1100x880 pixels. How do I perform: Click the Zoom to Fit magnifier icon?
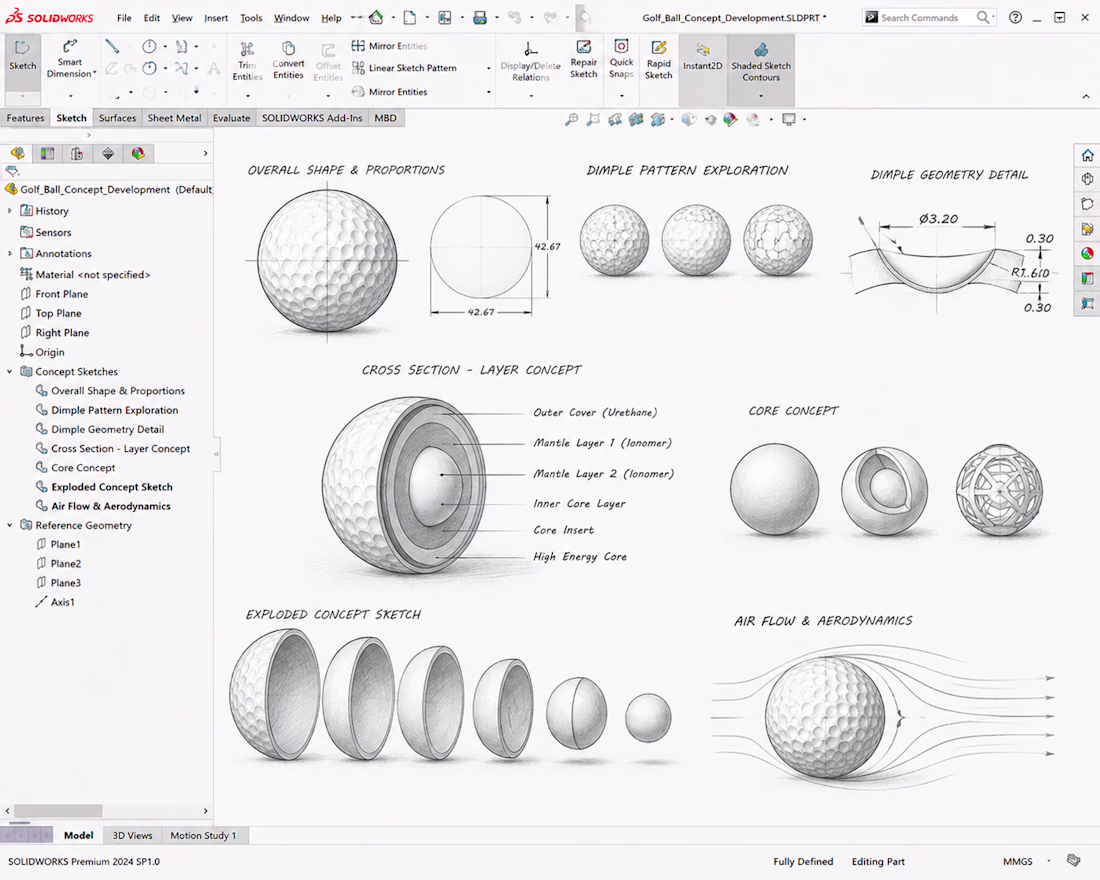pyautogui.click(x=572, y=119)
